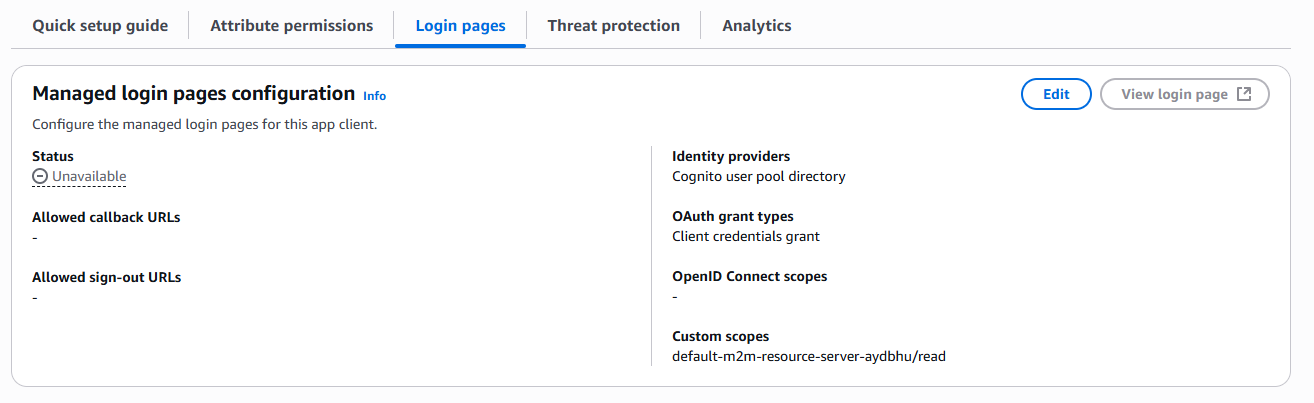Click the default-m2m-resource-server custom scope value
This screenshot has height=403, width=1314.
(808, 356)
